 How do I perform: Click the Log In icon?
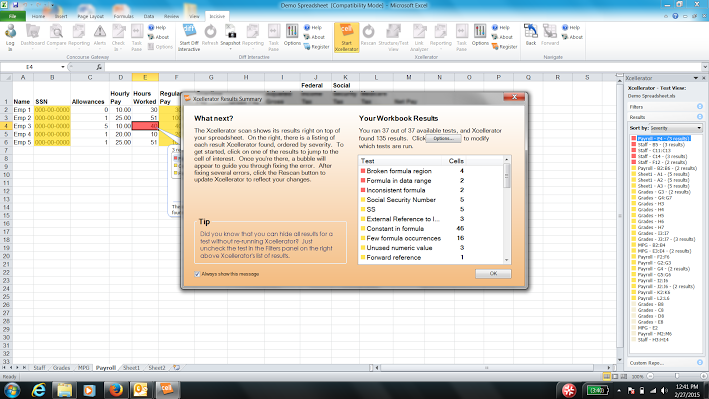click(x=10, y=36)
